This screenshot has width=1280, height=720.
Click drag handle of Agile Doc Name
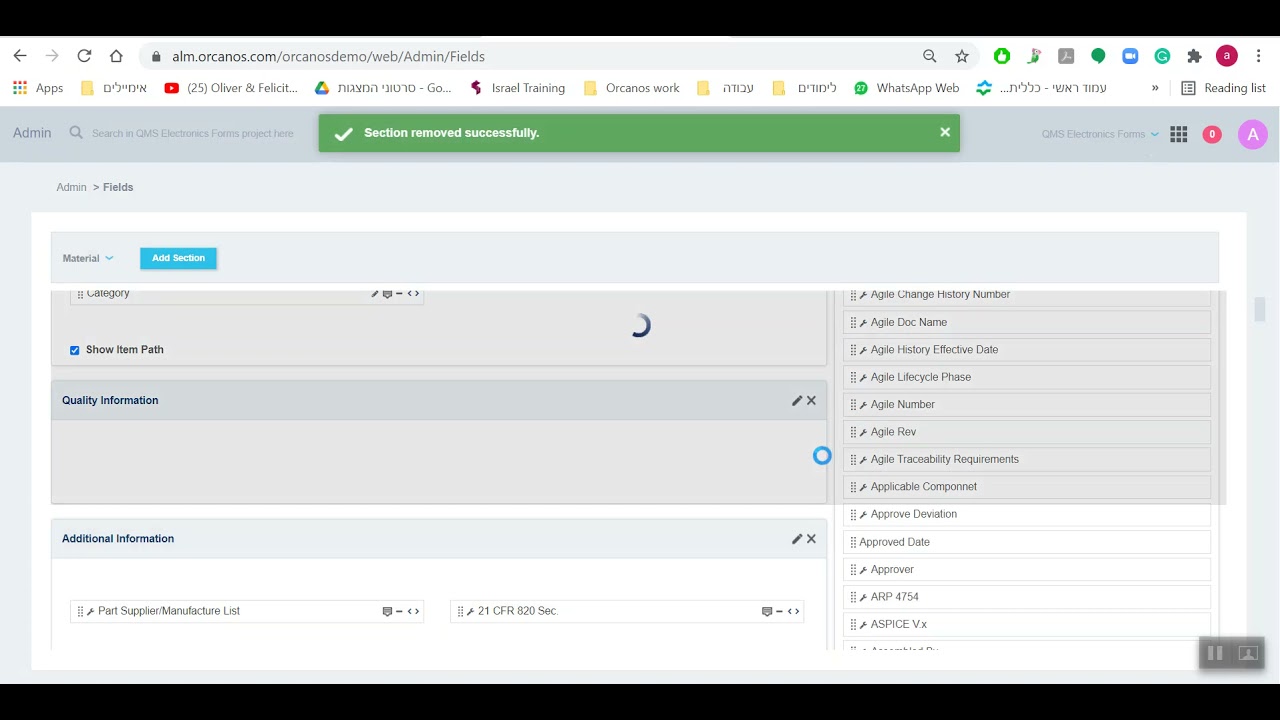point(853,322)
